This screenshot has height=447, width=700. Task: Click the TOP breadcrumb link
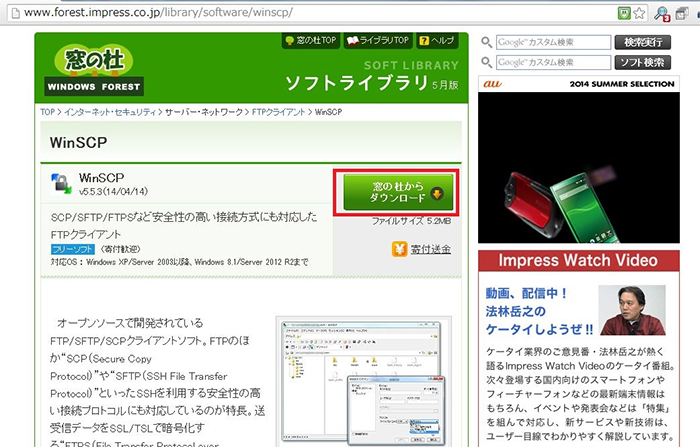click(x=48, y=112)
